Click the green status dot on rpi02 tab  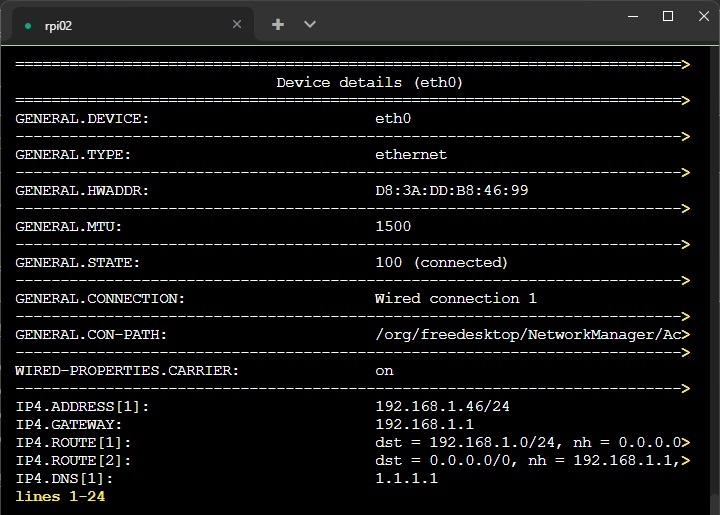[x=27, y=26]
